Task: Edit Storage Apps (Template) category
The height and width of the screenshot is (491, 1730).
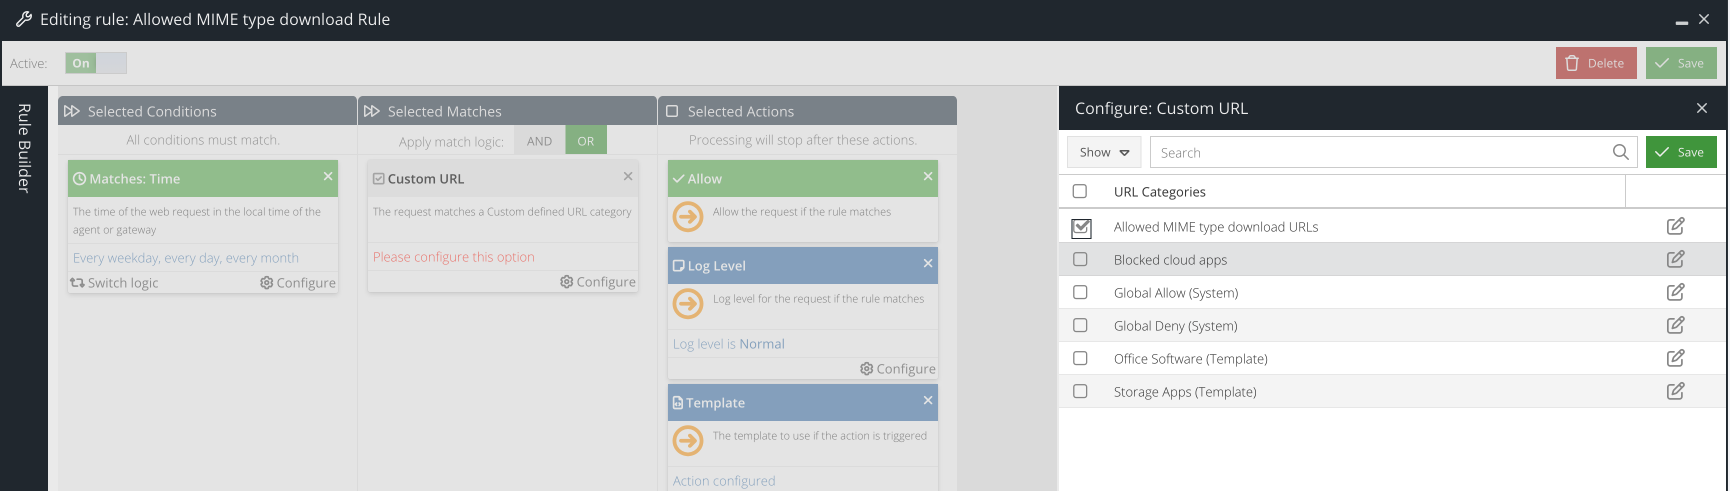Action: point(1675,391)
